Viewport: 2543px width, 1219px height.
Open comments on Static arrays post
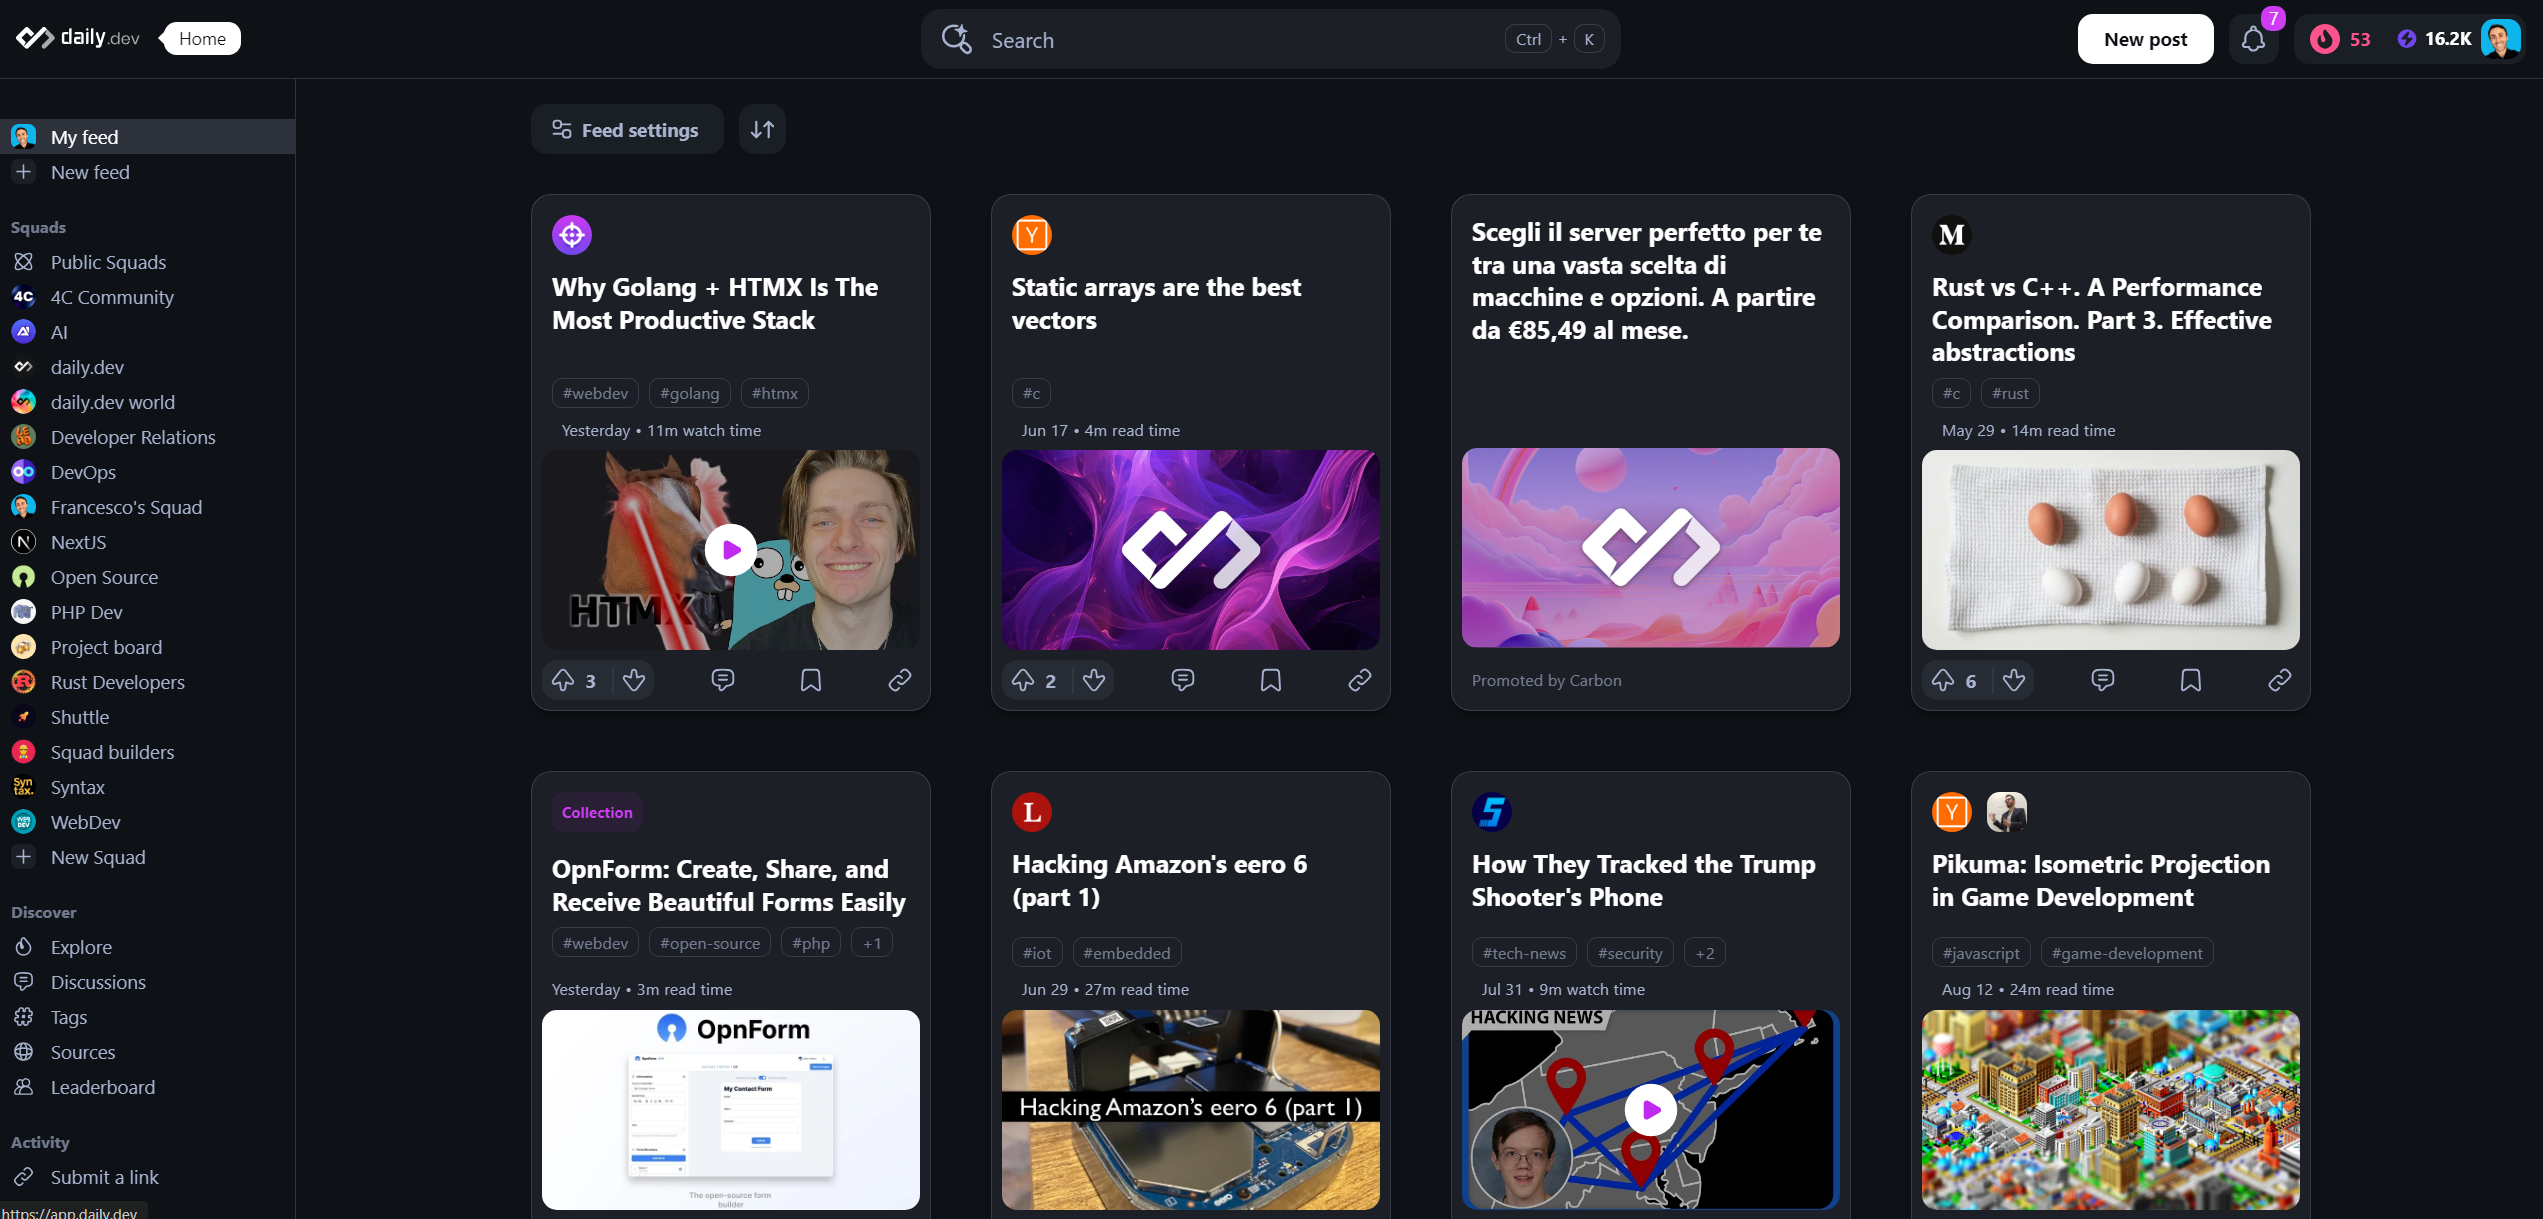pos(1183,681)
